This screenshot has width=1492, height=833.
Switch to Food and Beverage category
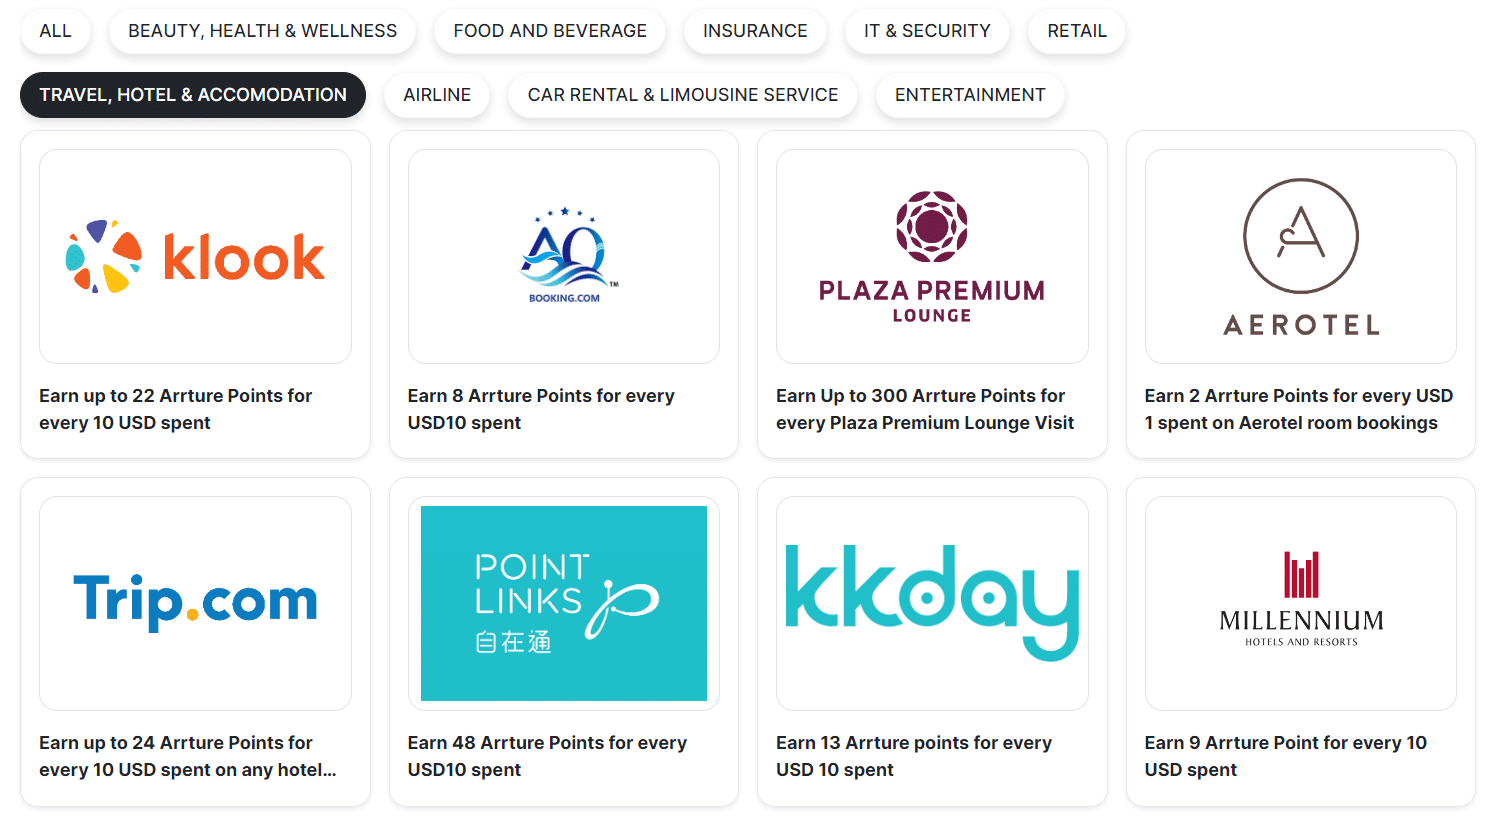[x=550, y=31]
